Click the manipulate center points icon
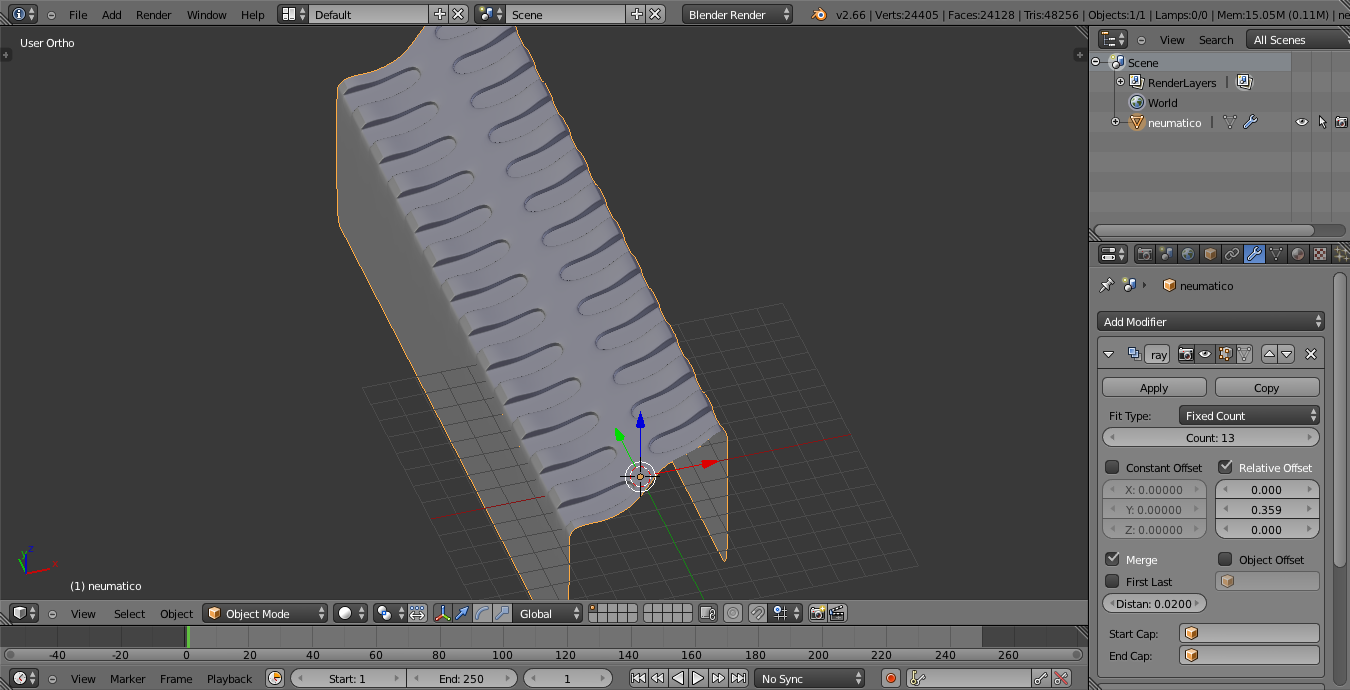 coord(417,613)
